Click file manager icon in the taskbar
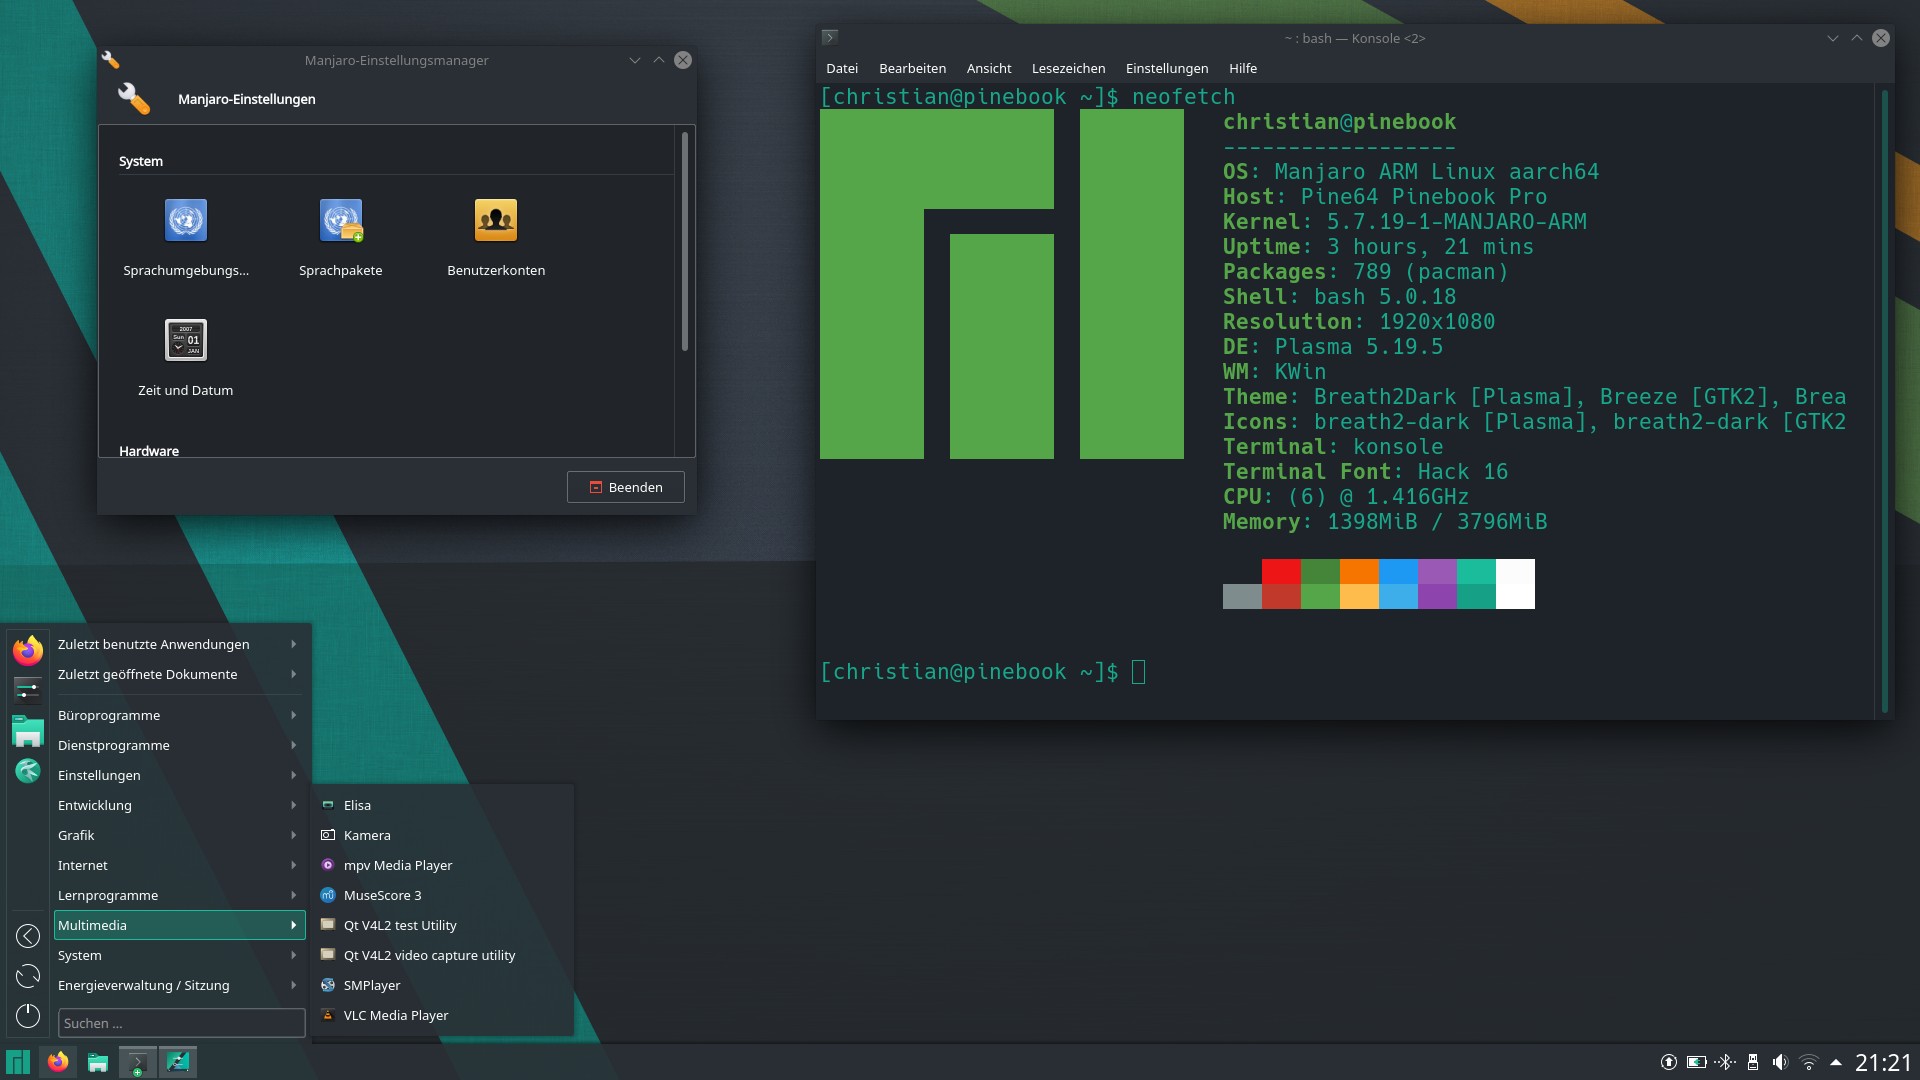1920x1080 pixels. (97, 1062)
